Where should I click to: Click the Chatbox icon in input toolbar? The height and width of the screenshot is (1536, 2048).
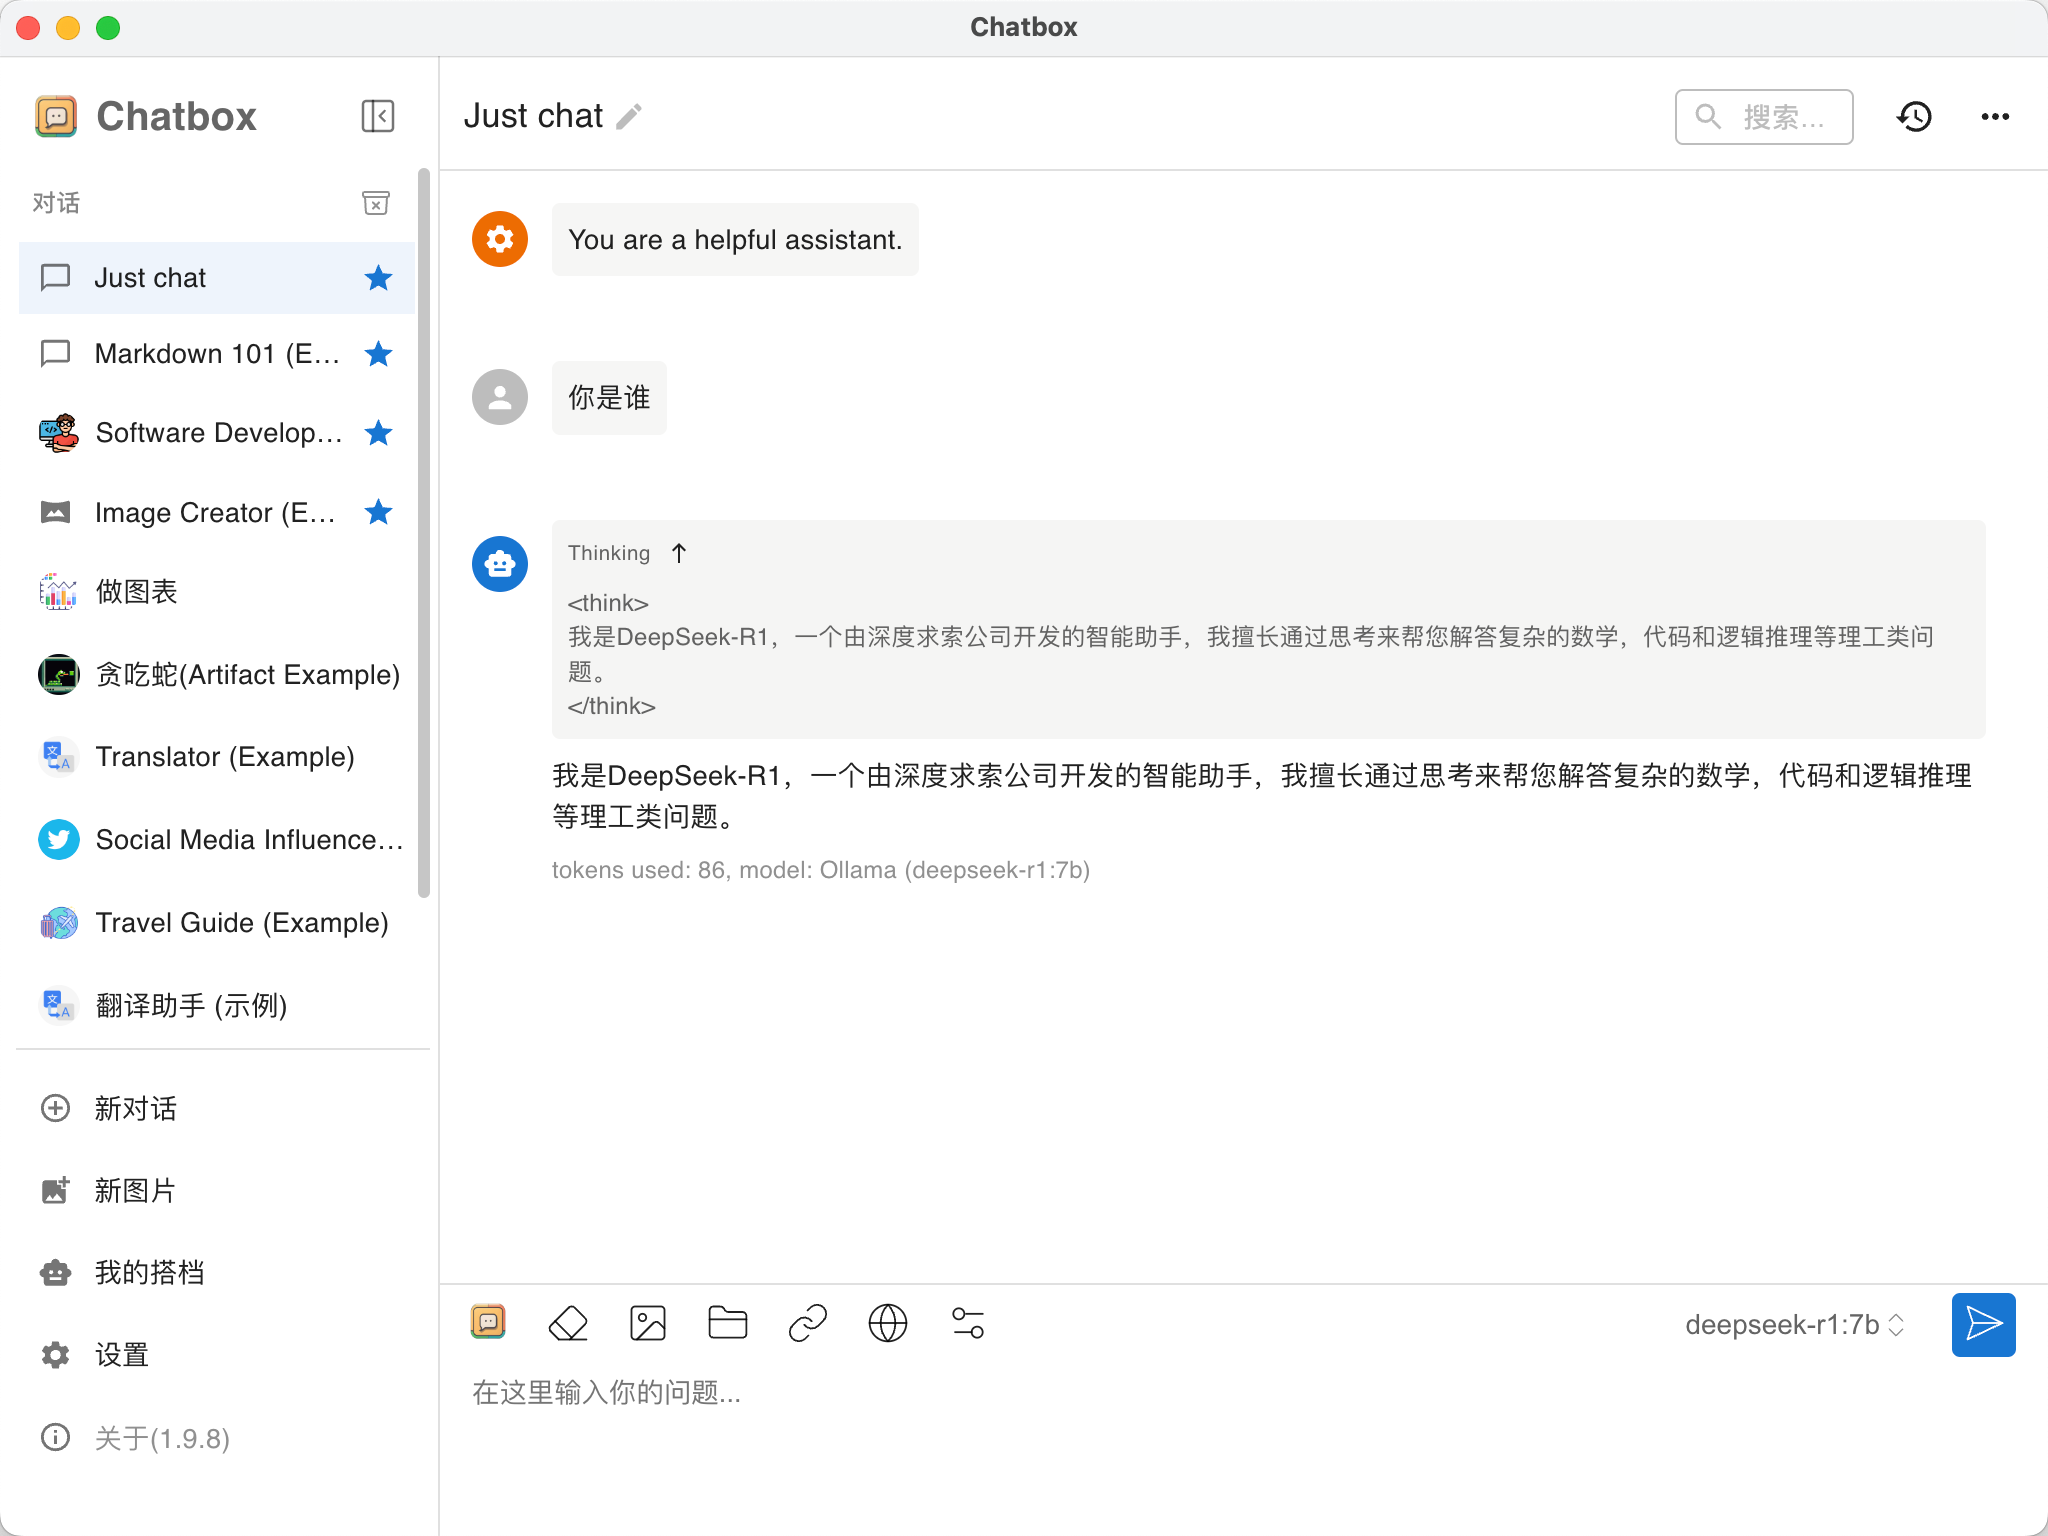pos(488,1323)
